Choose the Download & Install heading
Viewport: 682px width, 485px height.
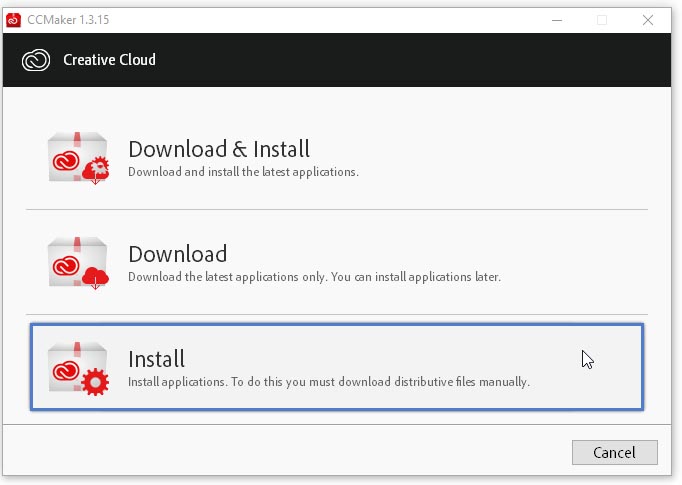(x=219, y=149)
